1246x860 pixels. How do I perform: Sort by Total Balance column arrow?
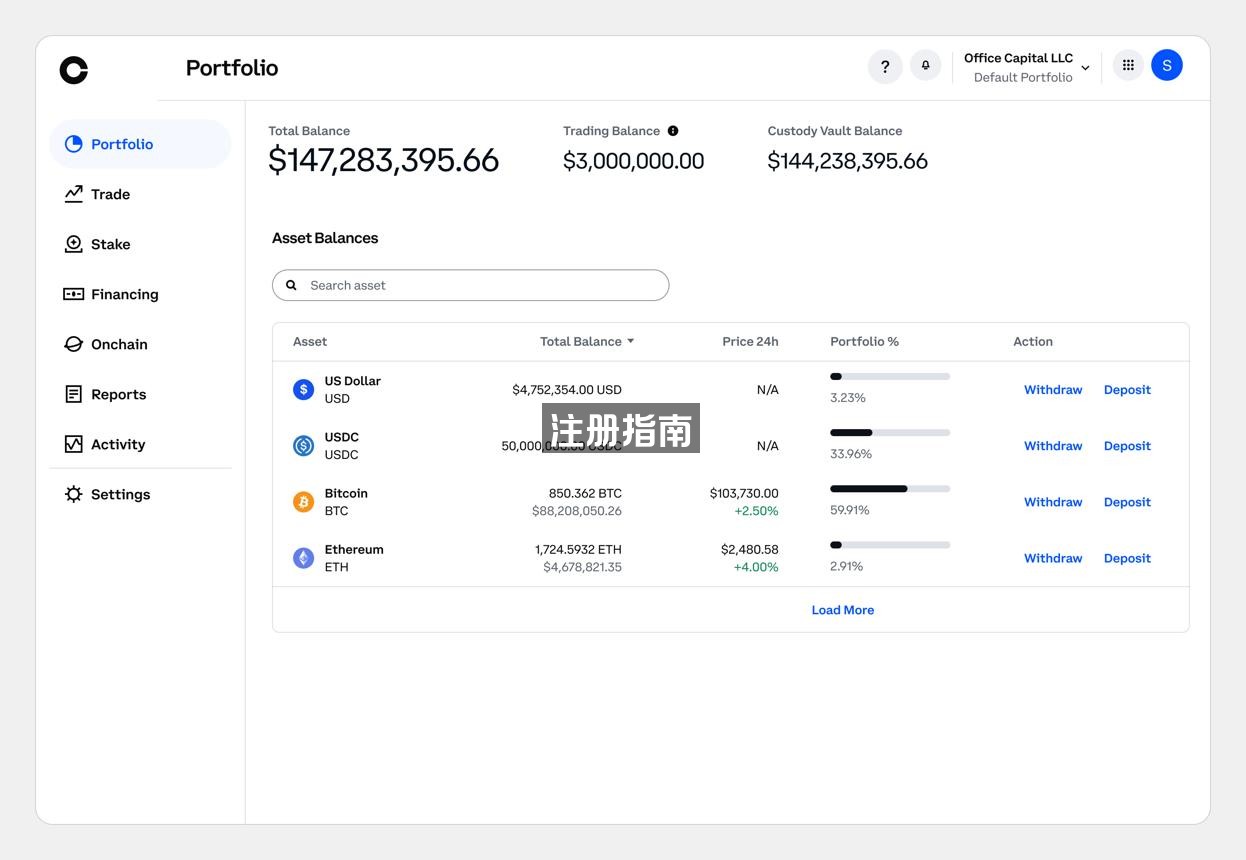pos(631,341)
